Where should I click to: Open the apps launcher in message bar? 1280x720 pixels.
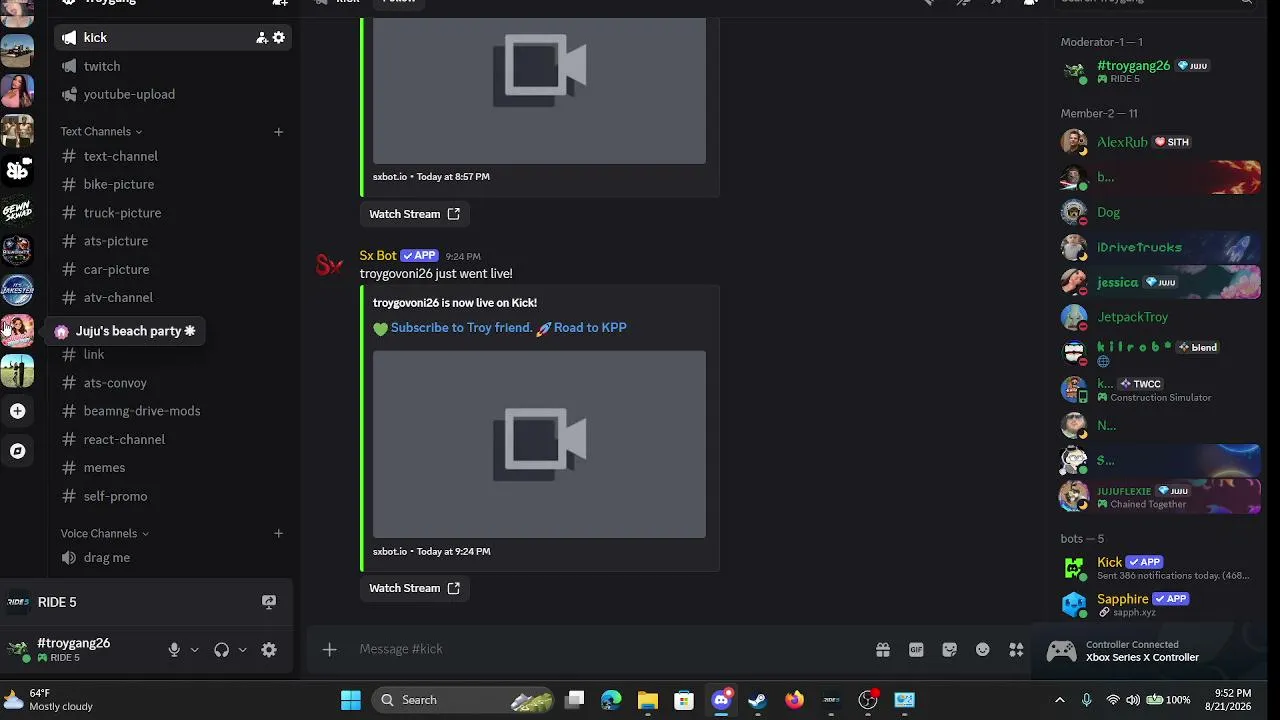tap(1016, 650)
